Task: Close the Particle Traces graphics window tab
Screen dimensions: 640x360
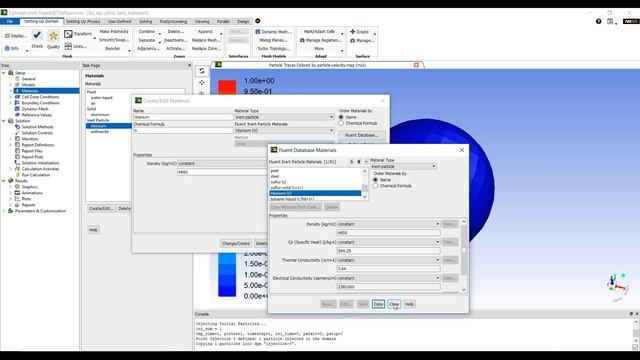Action: tap(416, 65)
